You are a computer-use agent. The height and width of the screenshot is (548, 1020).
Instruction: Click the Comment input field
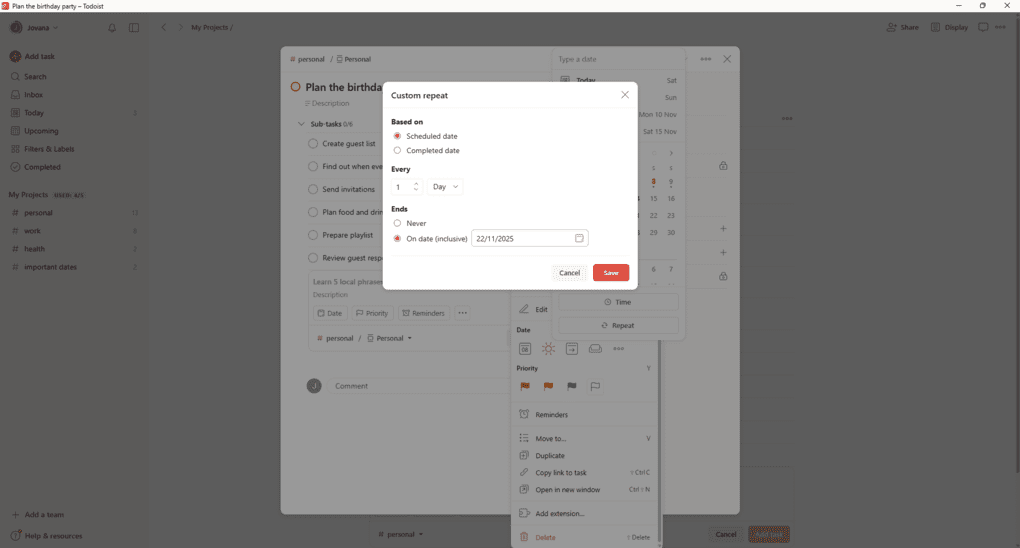point(420,386)
